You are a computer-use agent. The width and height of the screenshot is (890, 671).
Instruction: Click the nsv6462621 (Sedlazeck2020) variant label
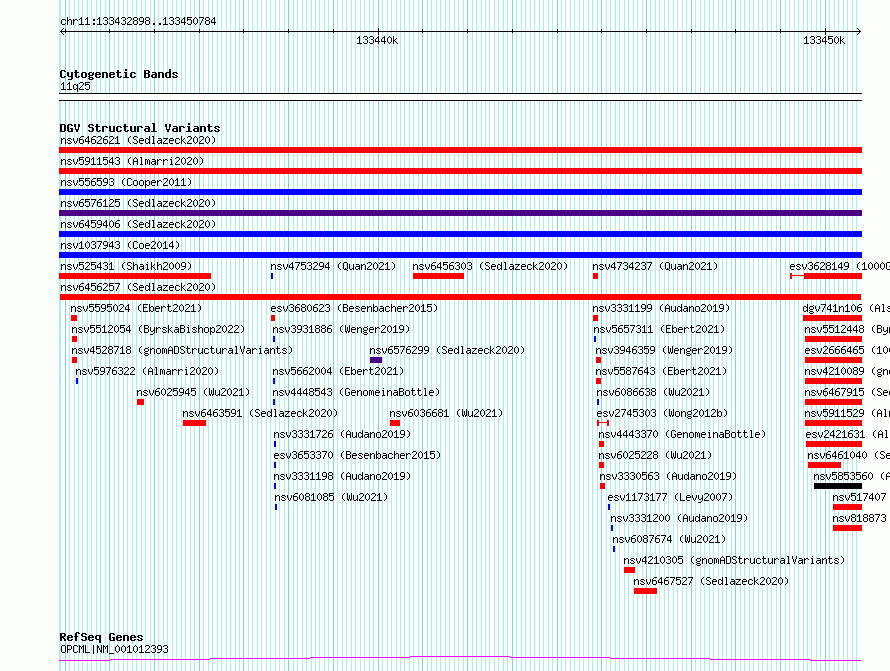[138, 140]
